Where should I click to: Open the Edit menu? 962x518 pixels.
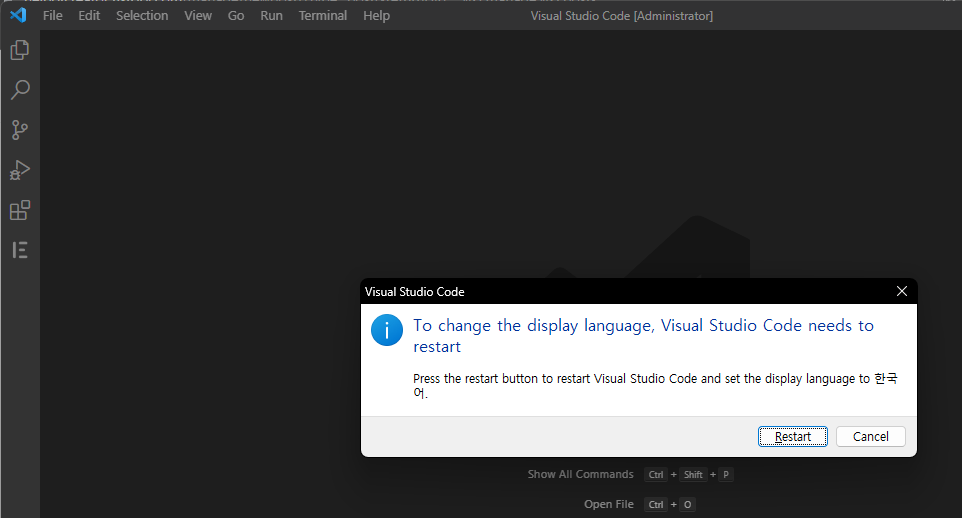click(89, 15)
